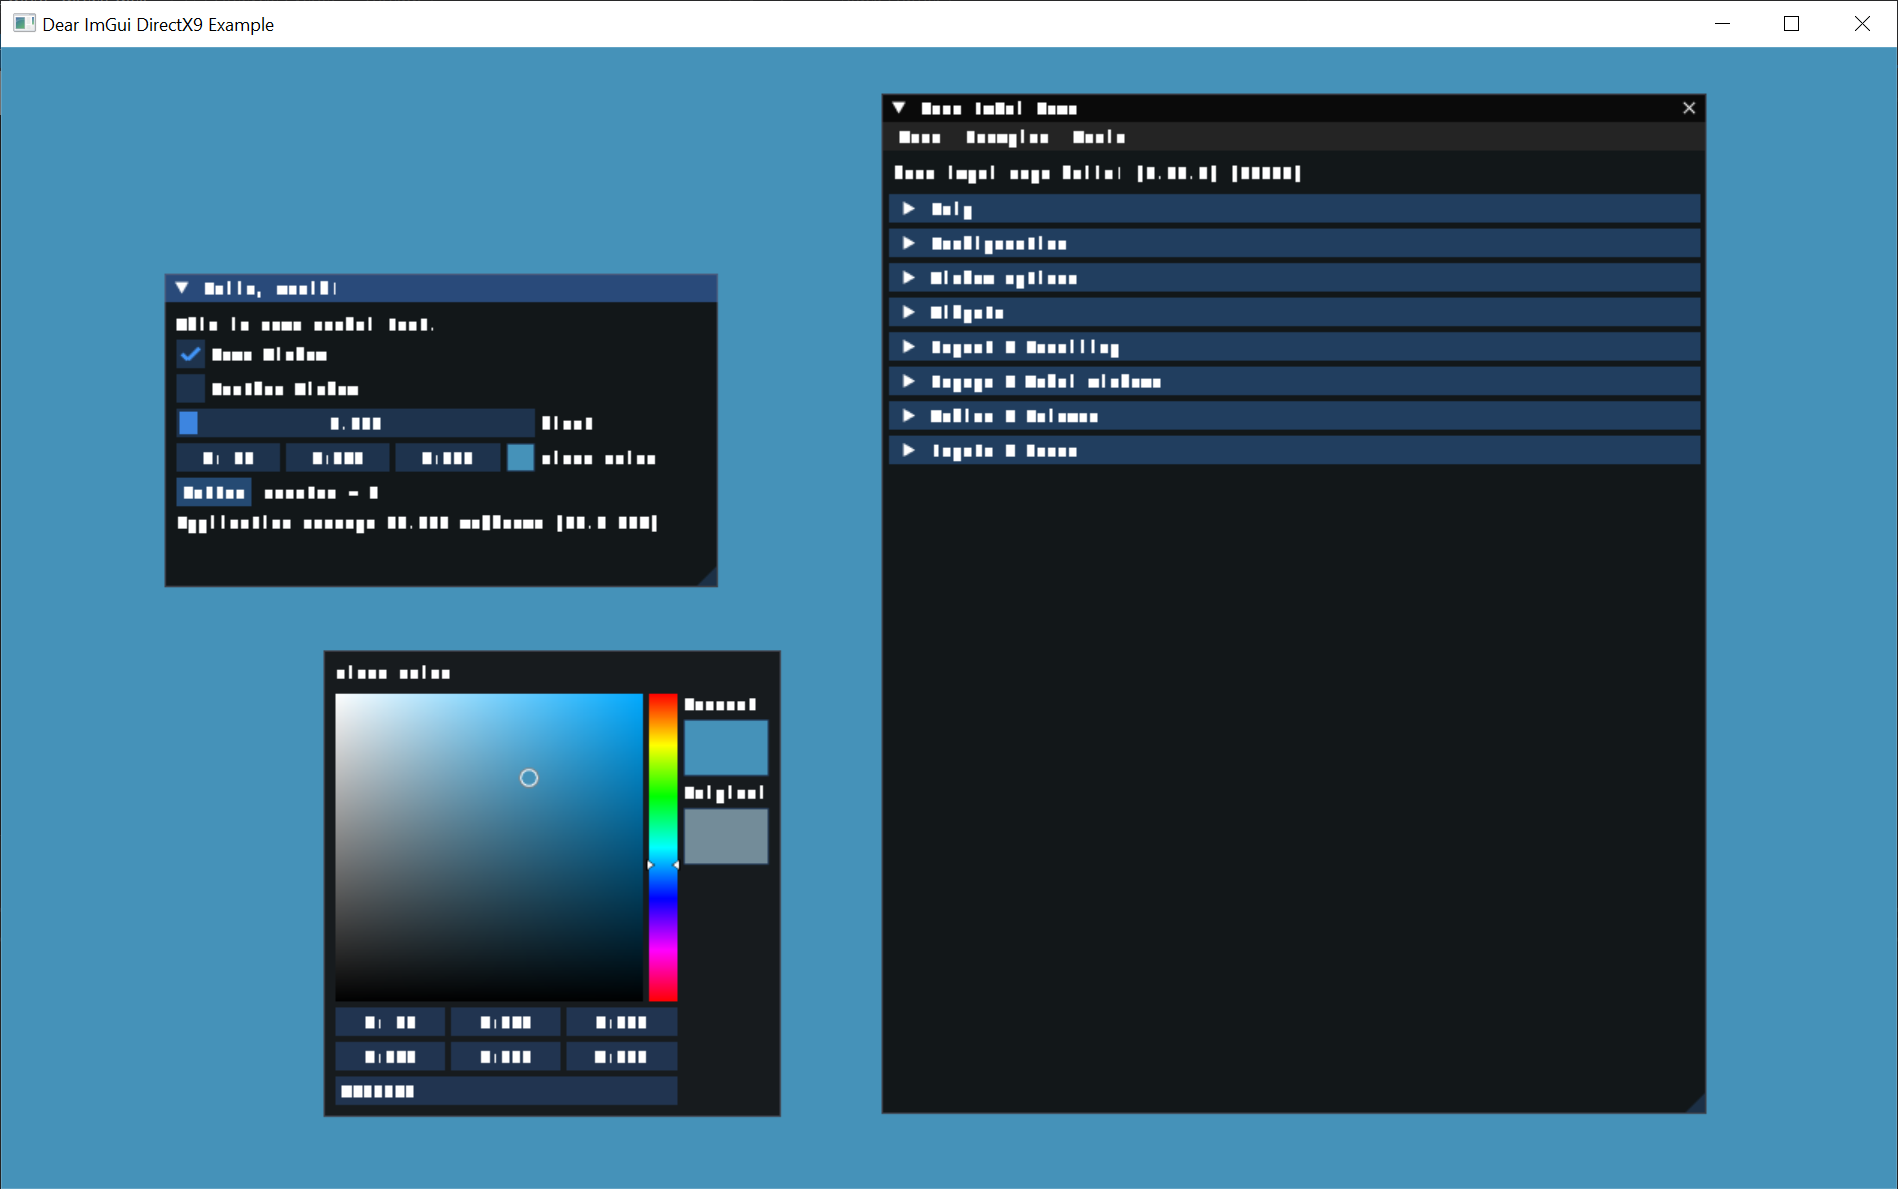Click the app icon in the DirectX9 Example title bar
The height and width of the screenshot is (1189, 1898).
[x=25, y=23]
